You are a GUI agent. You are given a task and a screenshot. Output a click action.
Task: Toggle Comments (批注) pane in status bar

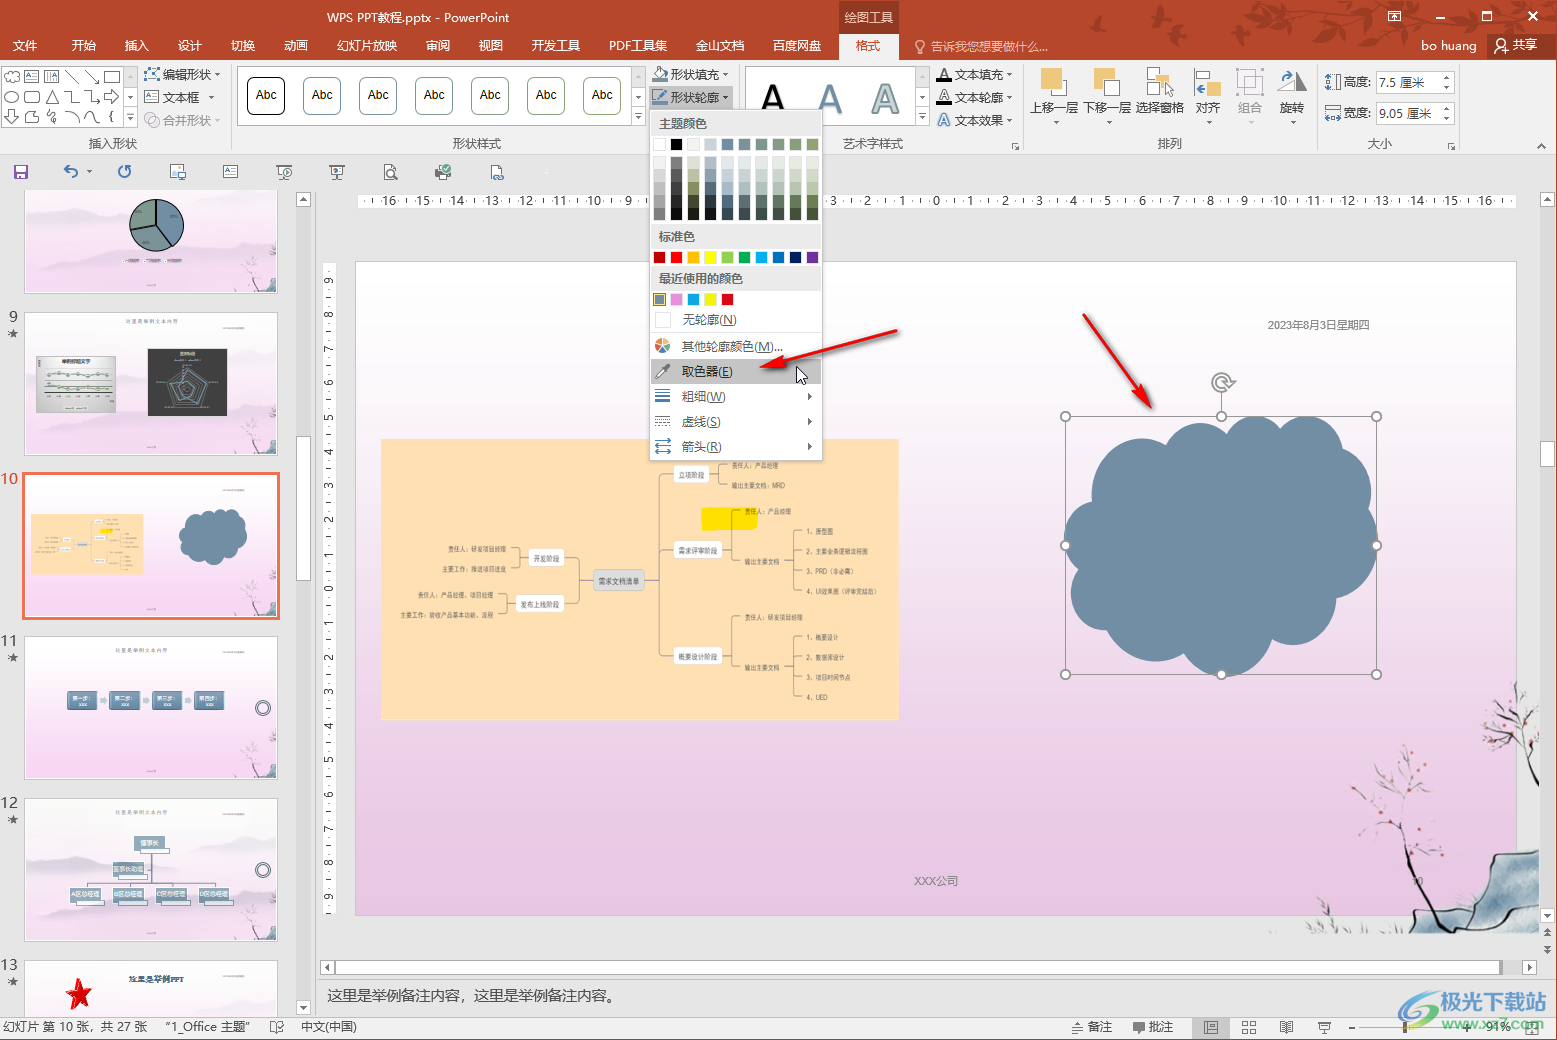tap(1153, 1027)
